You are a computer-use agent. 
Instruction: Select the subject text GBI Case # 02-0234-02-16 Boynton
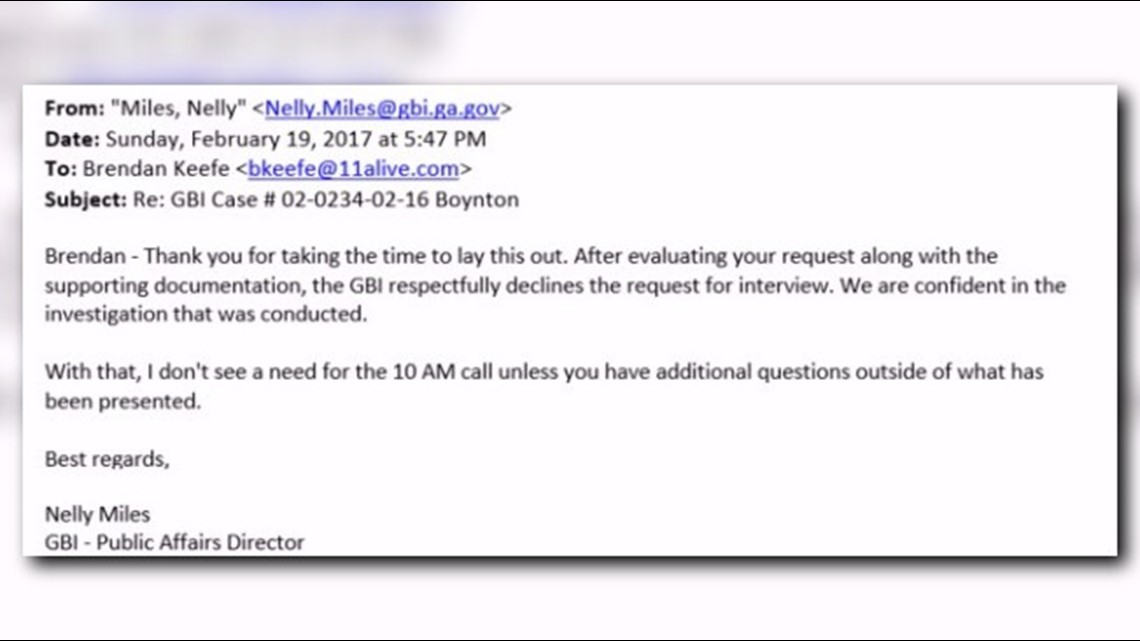pyautogui.click(x=345, y=199)
